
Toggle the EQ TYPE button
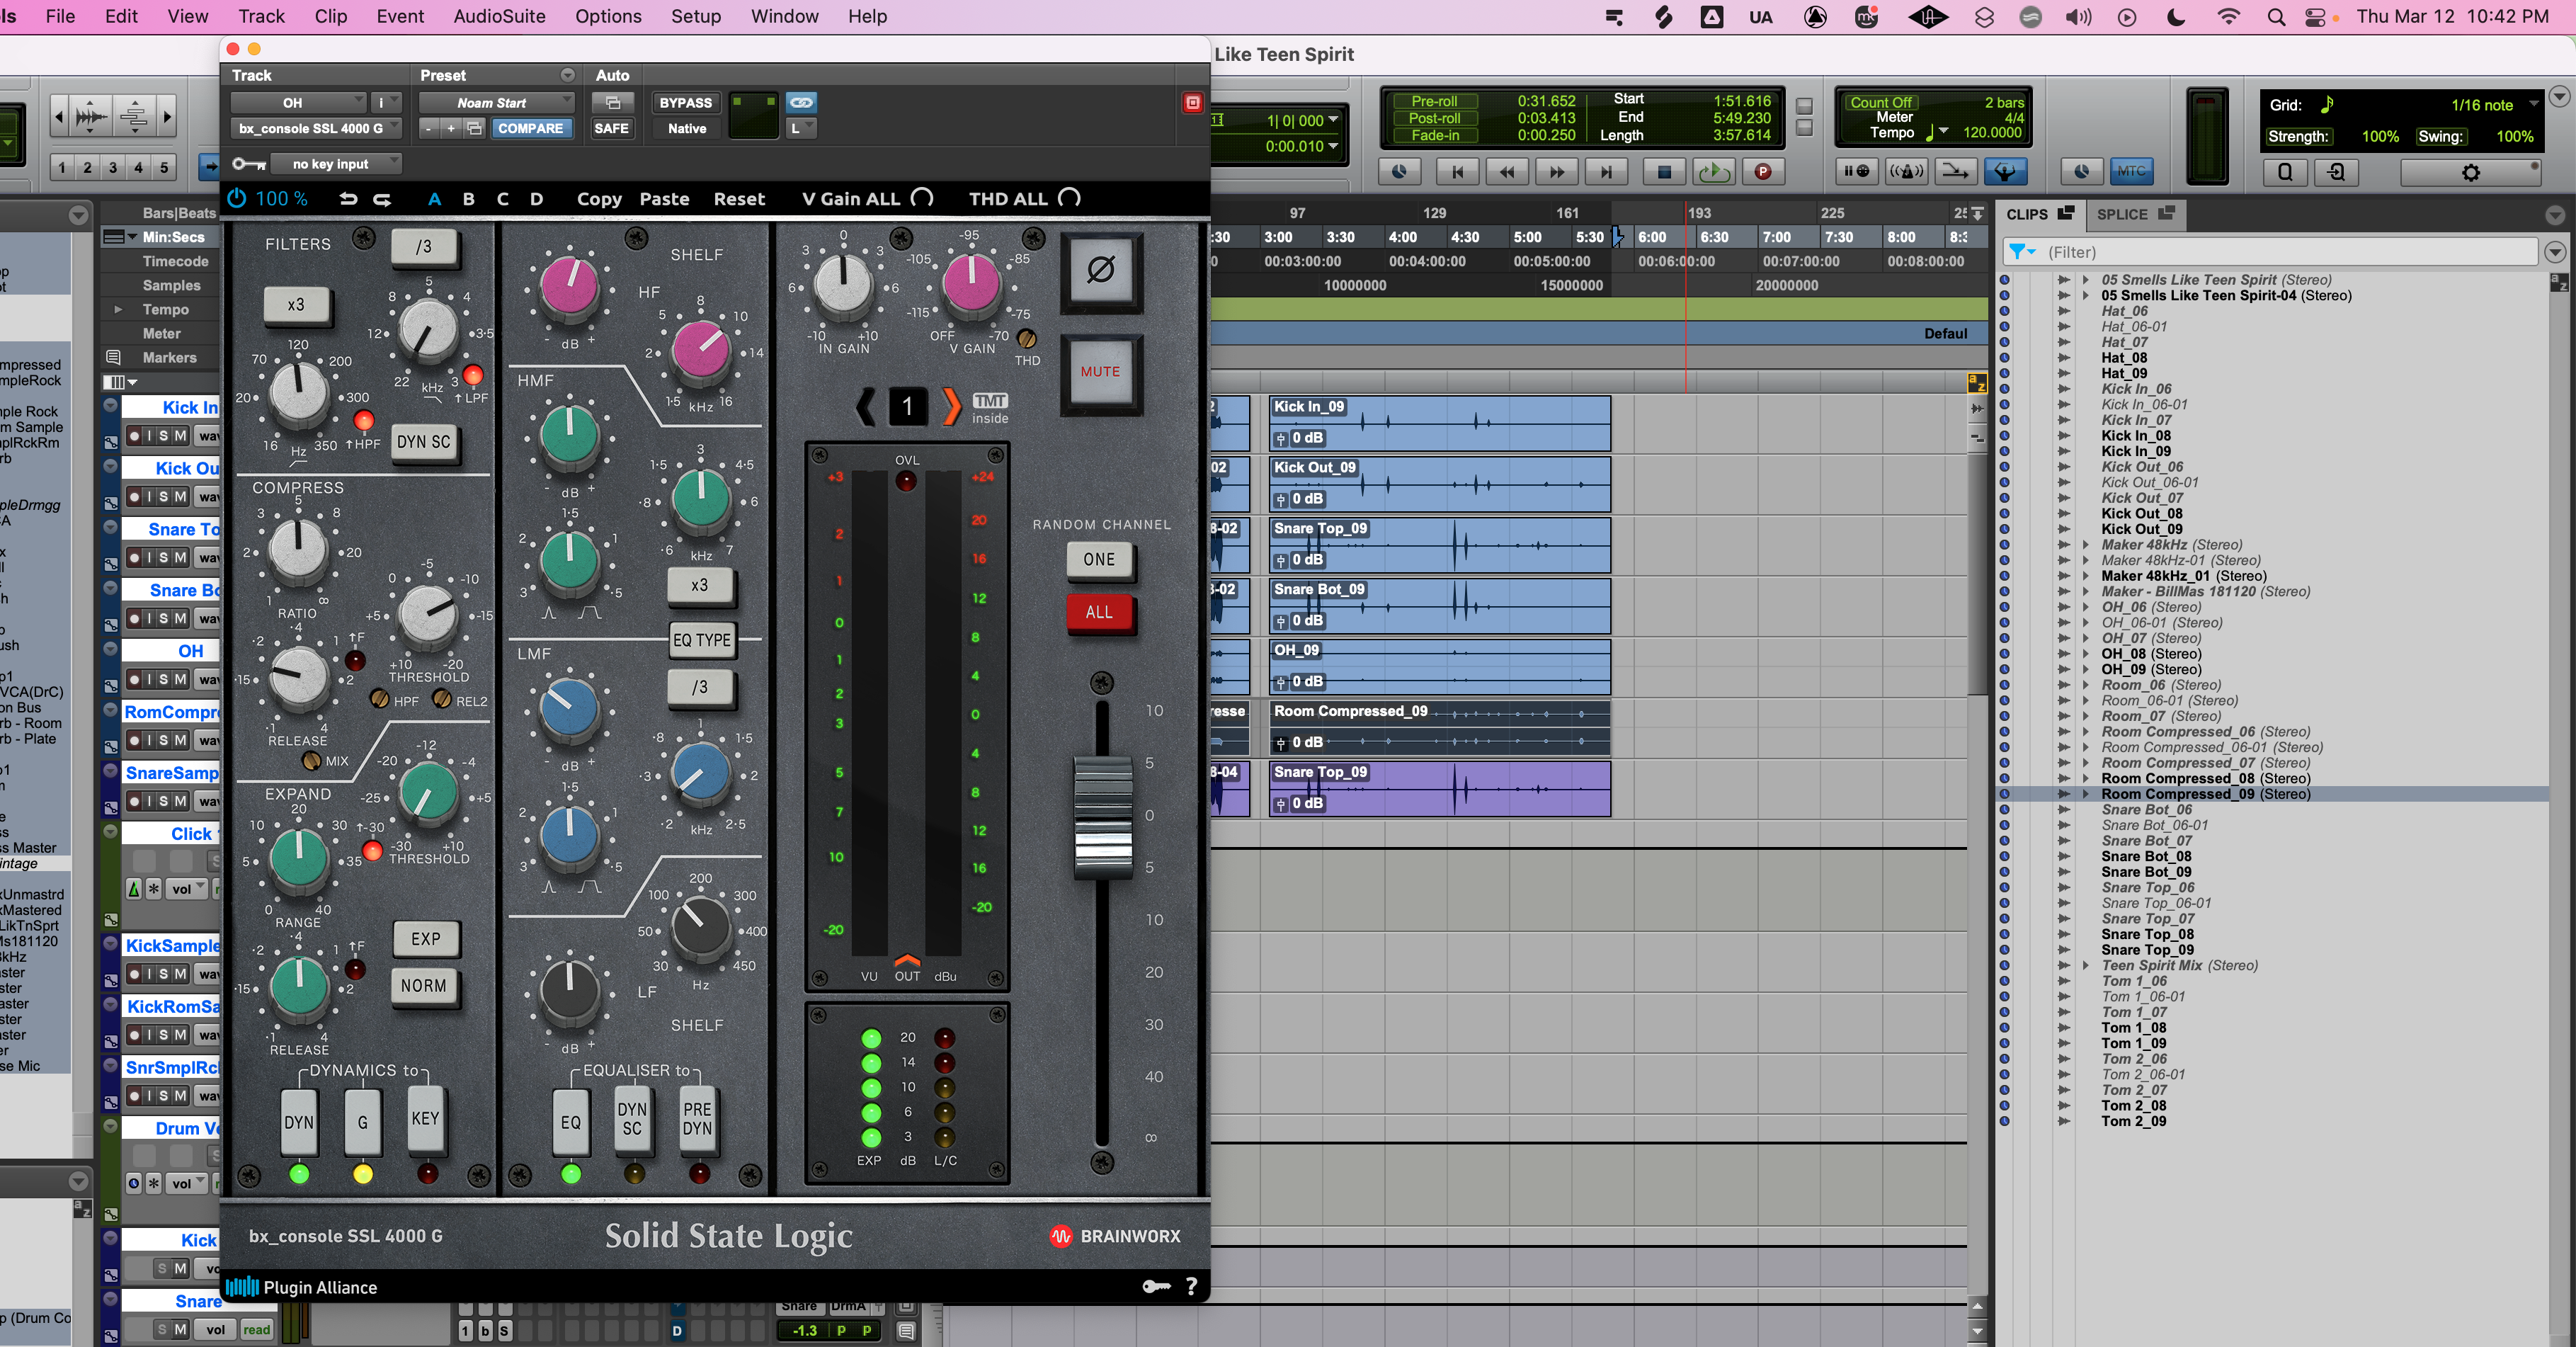pos(702,640)
